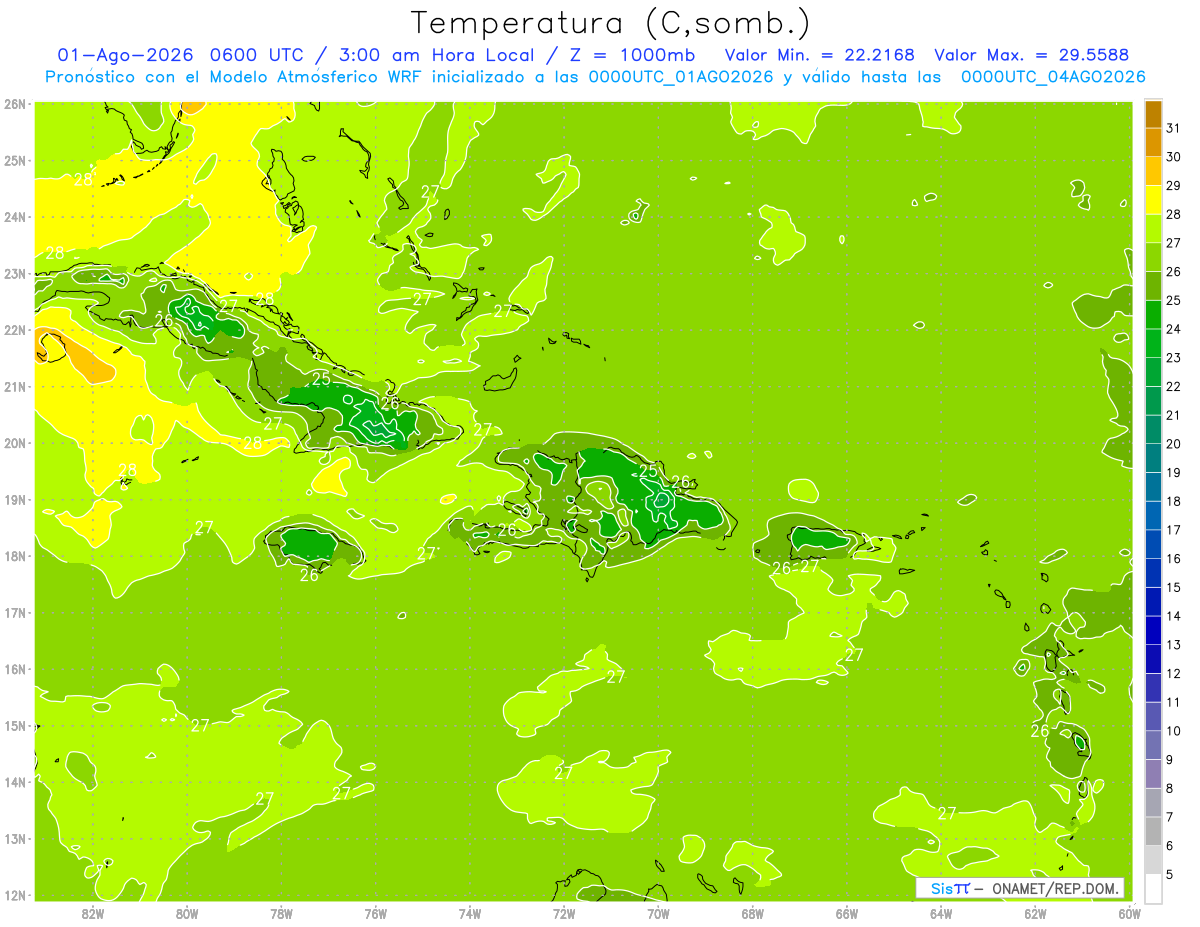Viewport: 1200px width, 927px height.
Task: Select the white swatch below legend value 5
Action: [1153, 887]
